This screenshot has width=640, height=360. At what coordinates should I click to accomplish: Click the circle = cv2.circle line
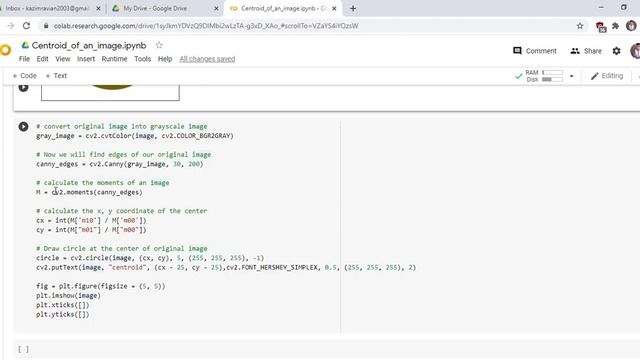(x=150, y=258)
